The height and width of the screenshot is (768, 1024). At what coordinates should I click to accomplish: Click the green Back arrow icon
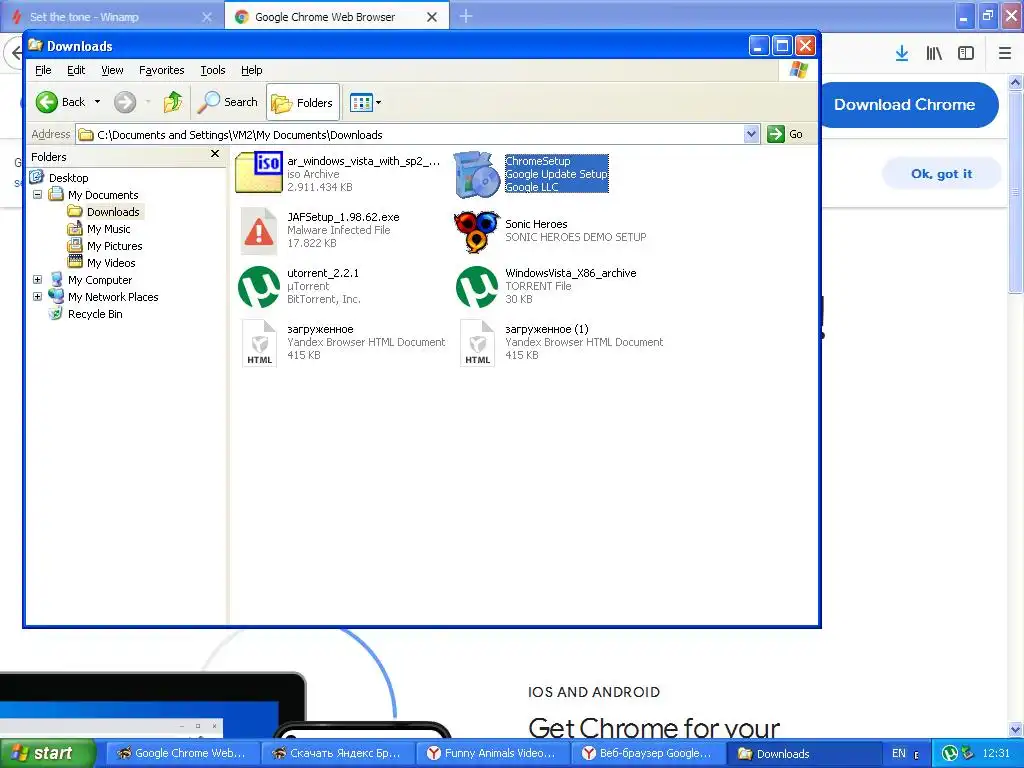click(46, 102)
